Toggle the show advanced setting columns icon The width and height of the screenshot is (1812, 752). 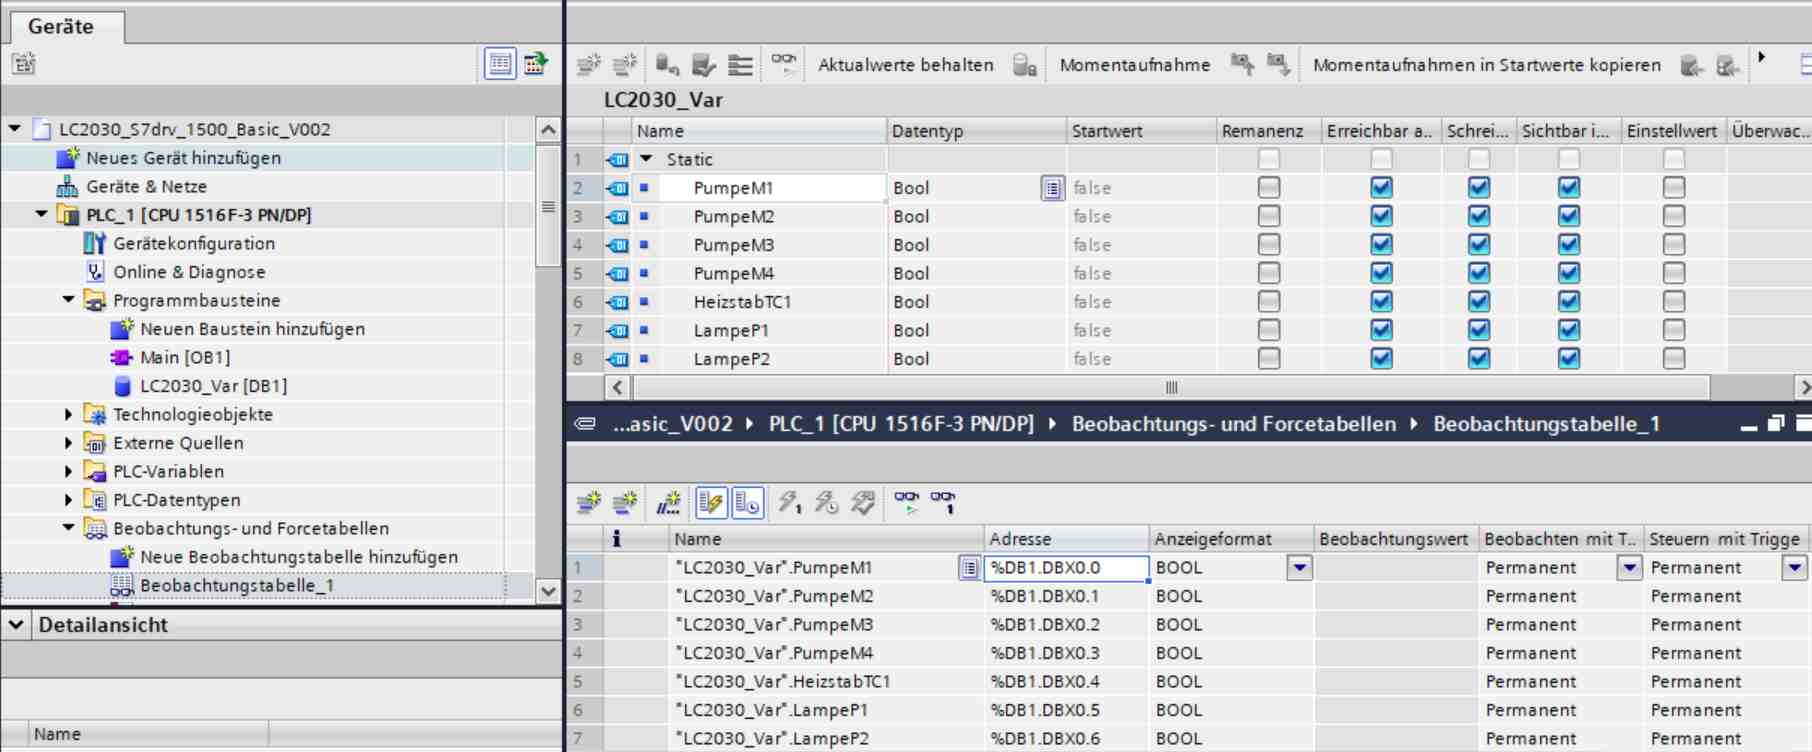(x=747, y=502)
